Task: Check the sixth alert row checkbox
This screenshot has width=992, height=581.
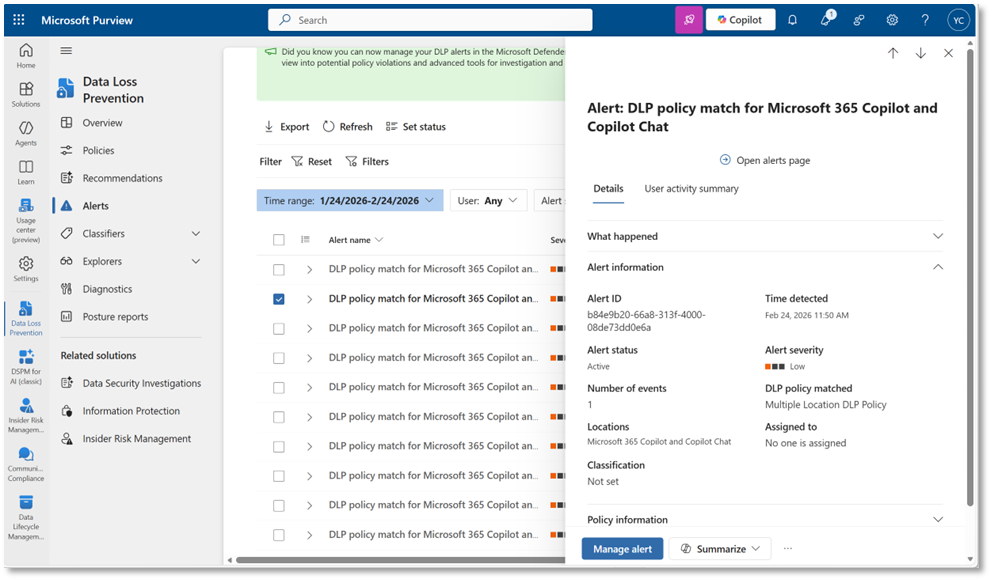Action: [x=278, y=417]
